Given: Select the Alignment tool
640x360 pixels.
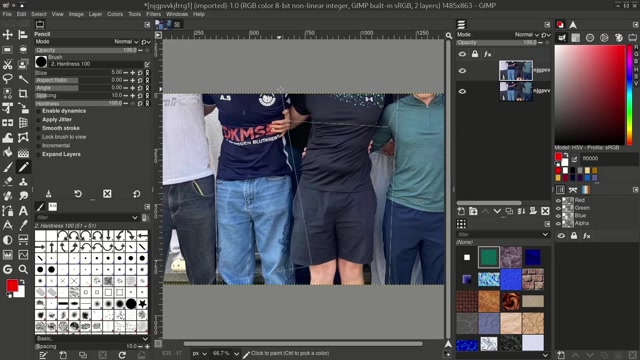Looking at the screenshot, I should pos(23,35).
